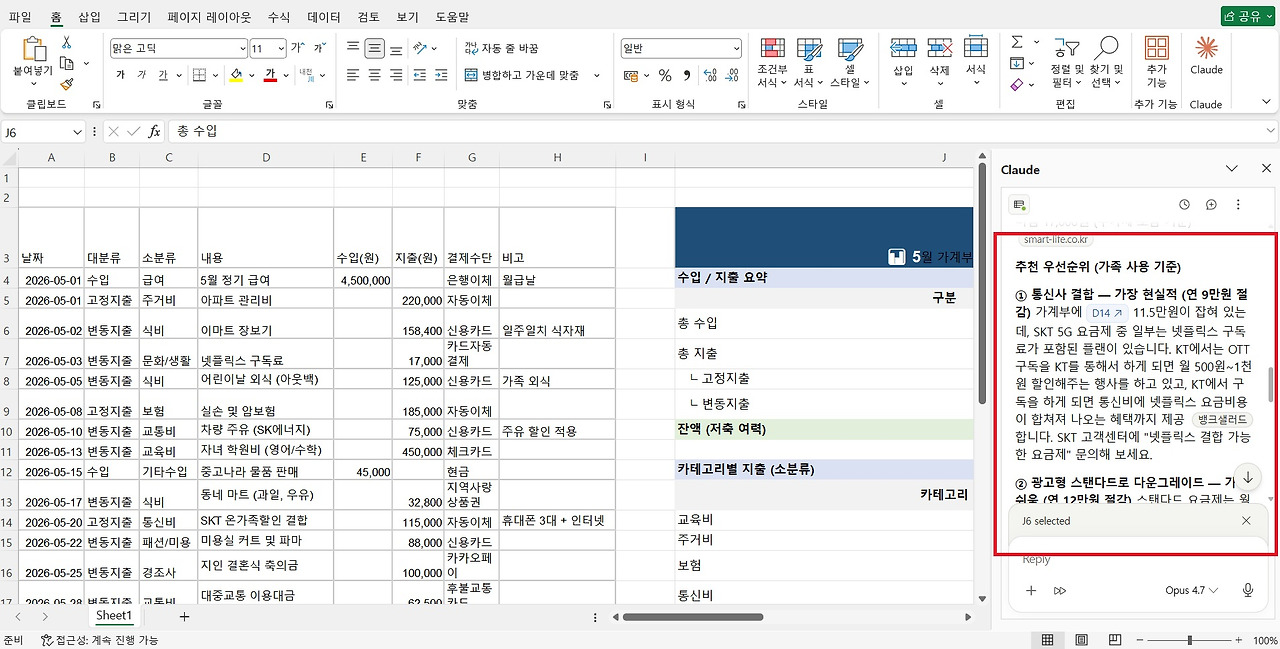The width and height of the screenshot is (1280, 649).
Task: Open the font name dropdown 맑은 고딕
Action: pos(242,48)
